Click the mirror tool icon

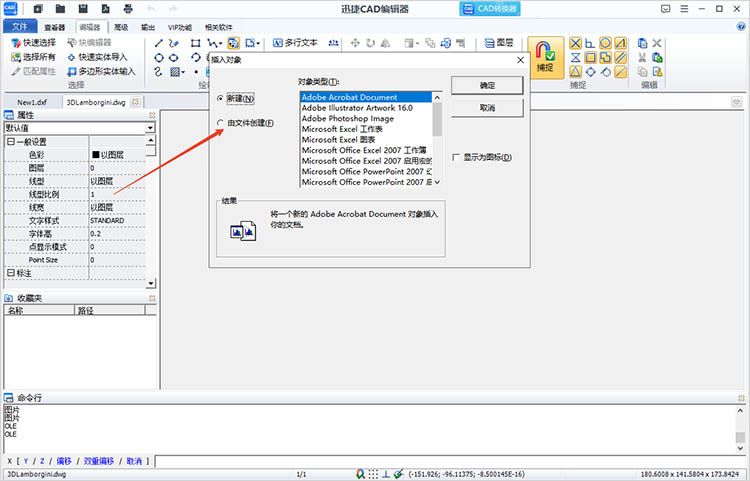pos(385,44)
